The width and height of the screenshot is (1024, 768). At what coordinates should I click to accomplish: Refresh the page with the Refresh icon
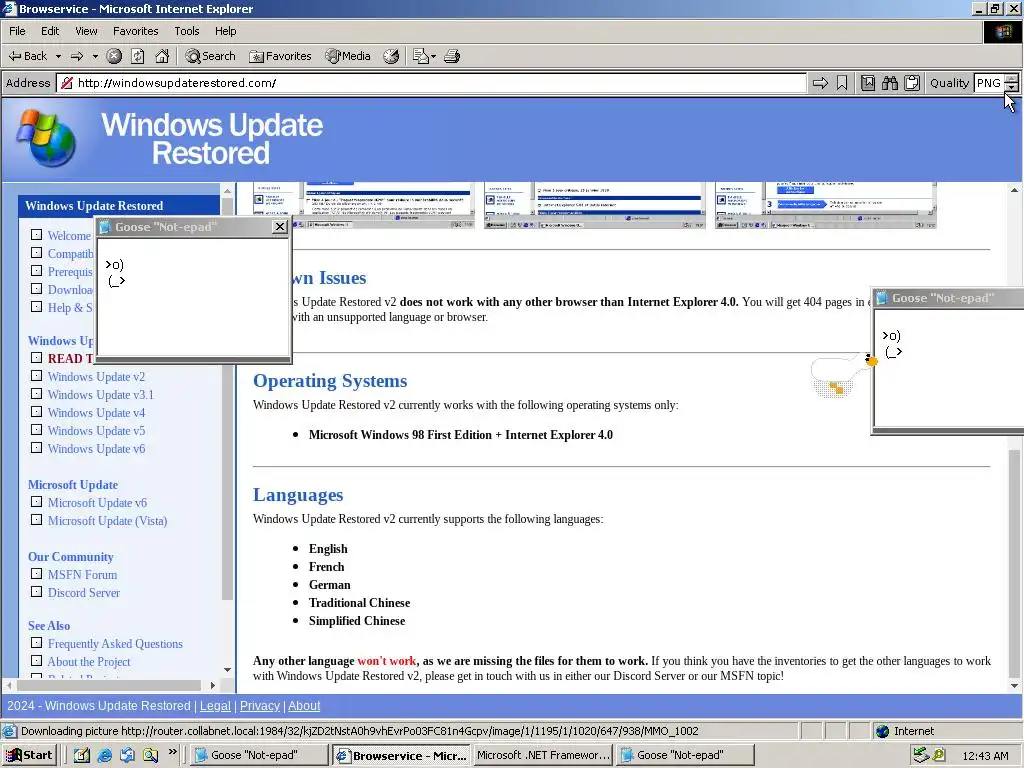point(138,56)
